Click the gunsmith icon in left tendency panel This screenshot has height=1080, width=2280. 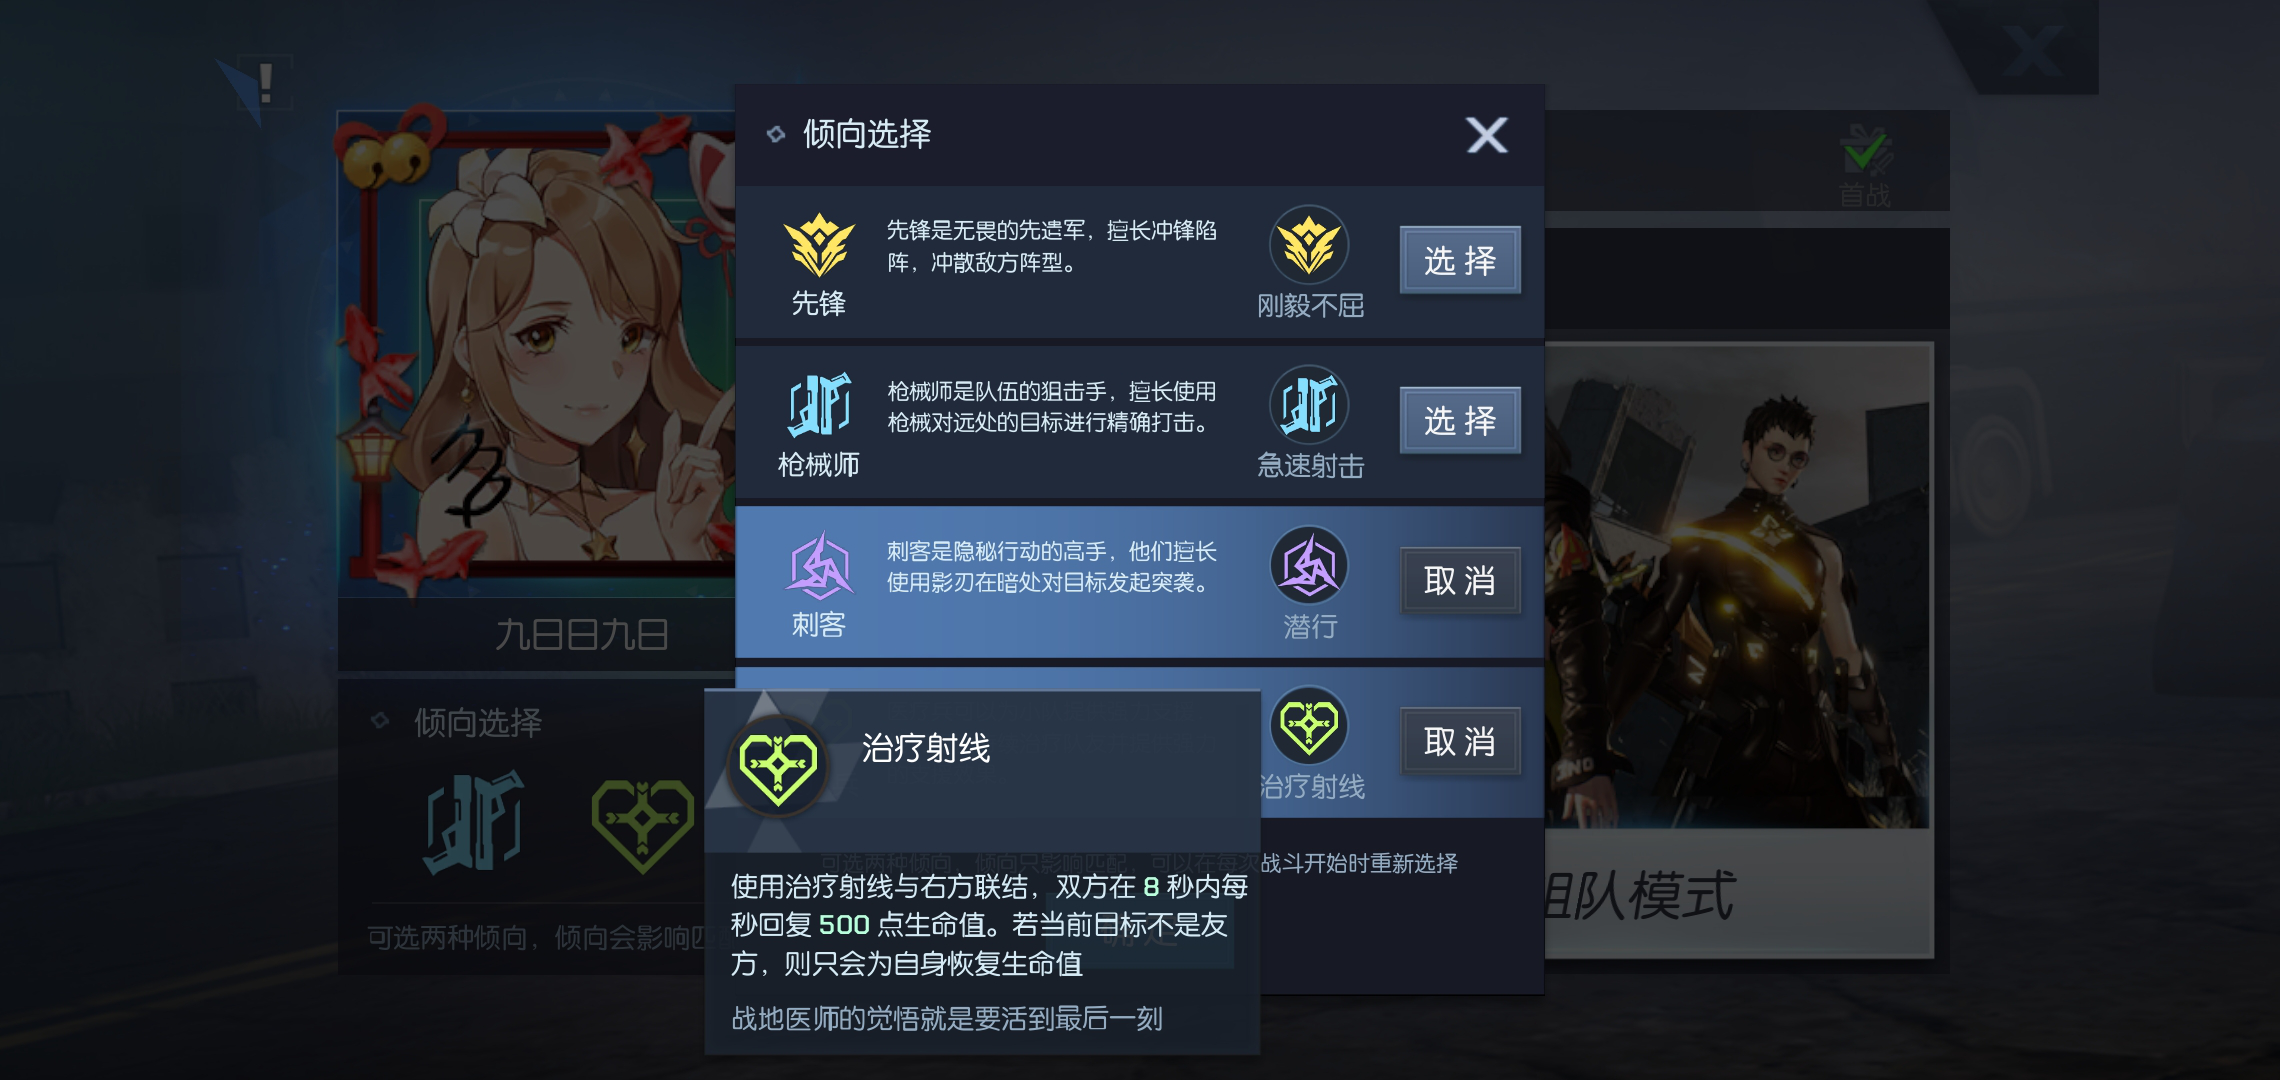(x=475, y=822)
